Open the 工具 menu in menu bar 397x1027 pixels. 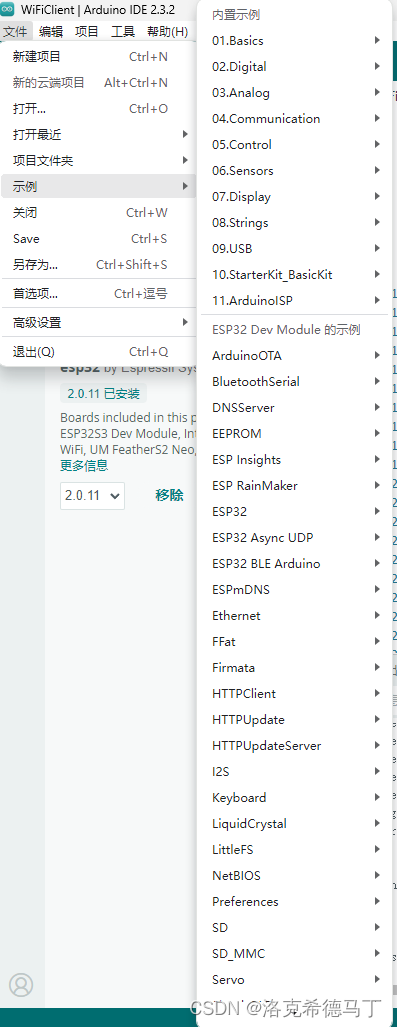[x=123, y=31]
